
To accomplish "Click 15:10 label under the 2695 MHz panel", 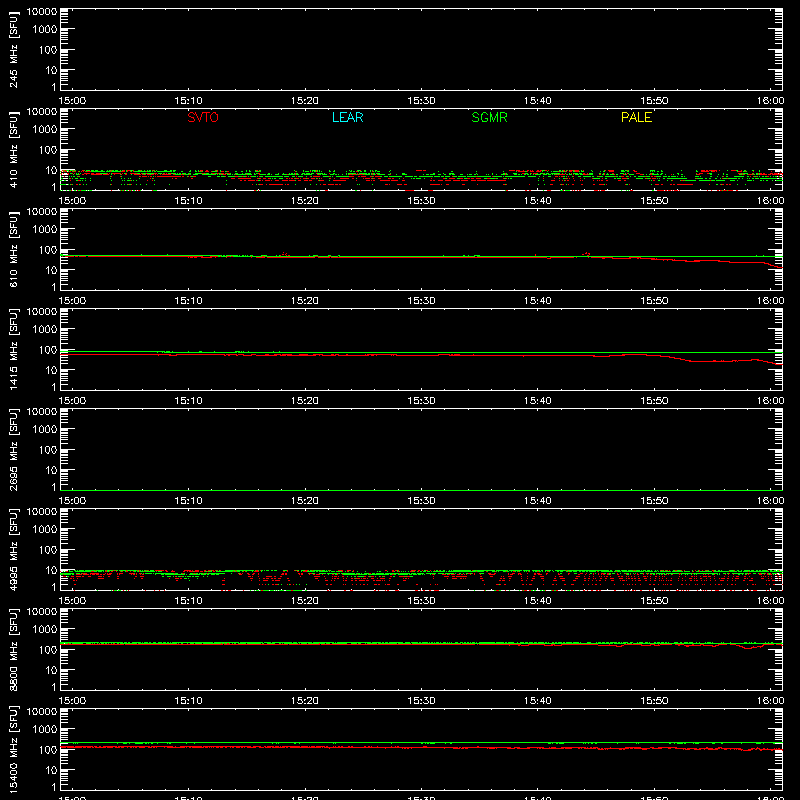I will [x=189, y=501].
